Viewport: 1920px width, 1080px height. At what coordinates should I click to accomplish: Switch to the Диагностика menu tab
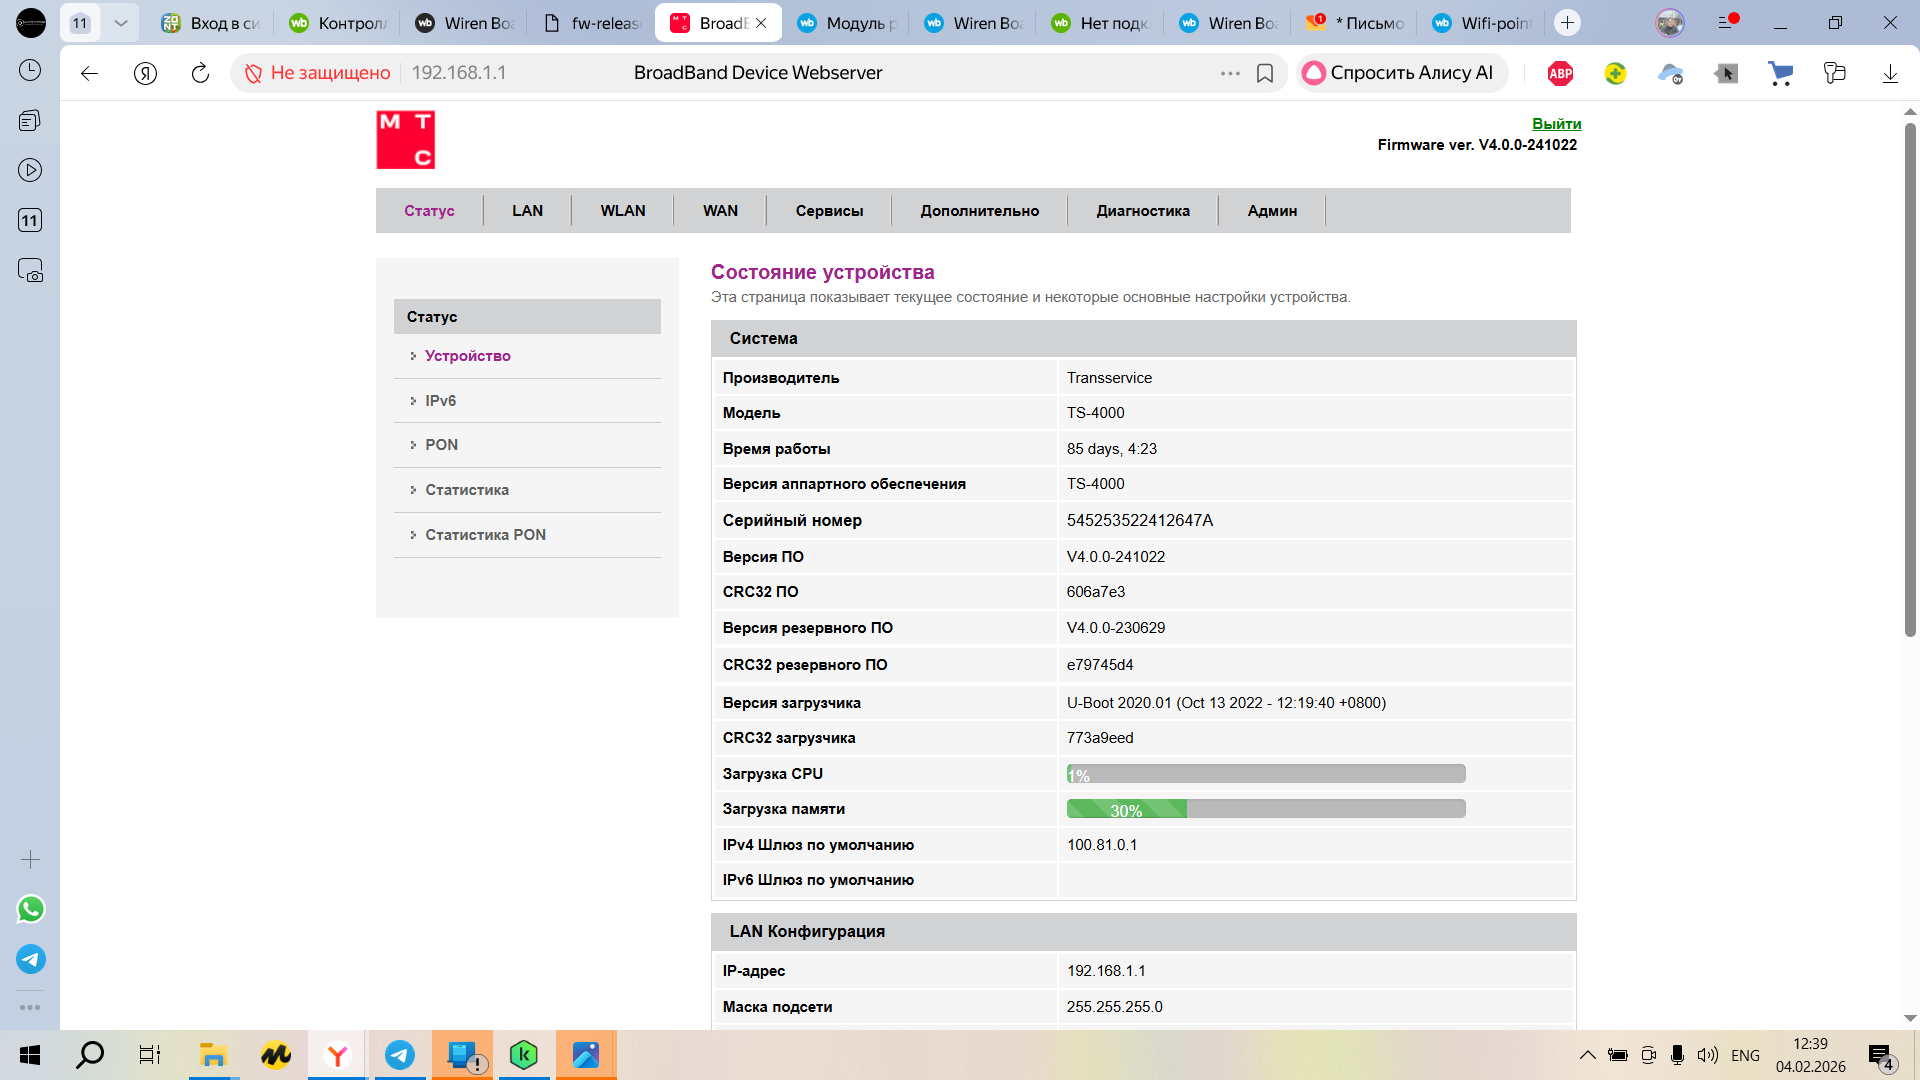point(1142,211)
